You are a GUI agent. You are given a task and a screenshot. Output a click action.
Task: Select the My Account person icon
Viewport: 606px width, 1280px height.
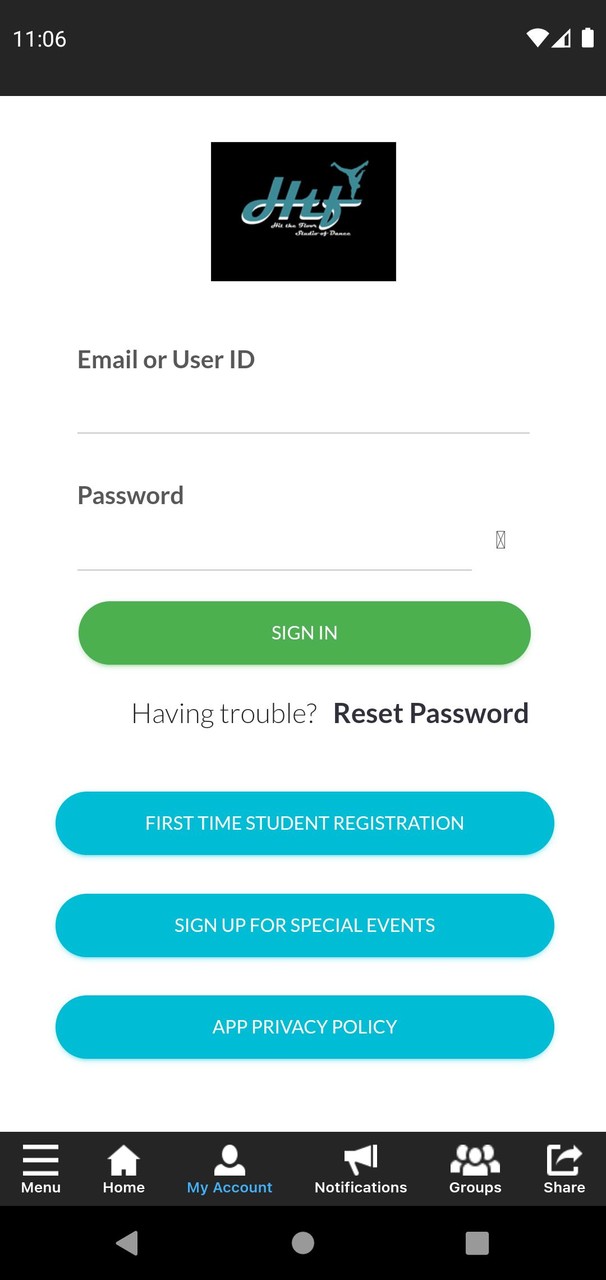tap(229, 1160)
